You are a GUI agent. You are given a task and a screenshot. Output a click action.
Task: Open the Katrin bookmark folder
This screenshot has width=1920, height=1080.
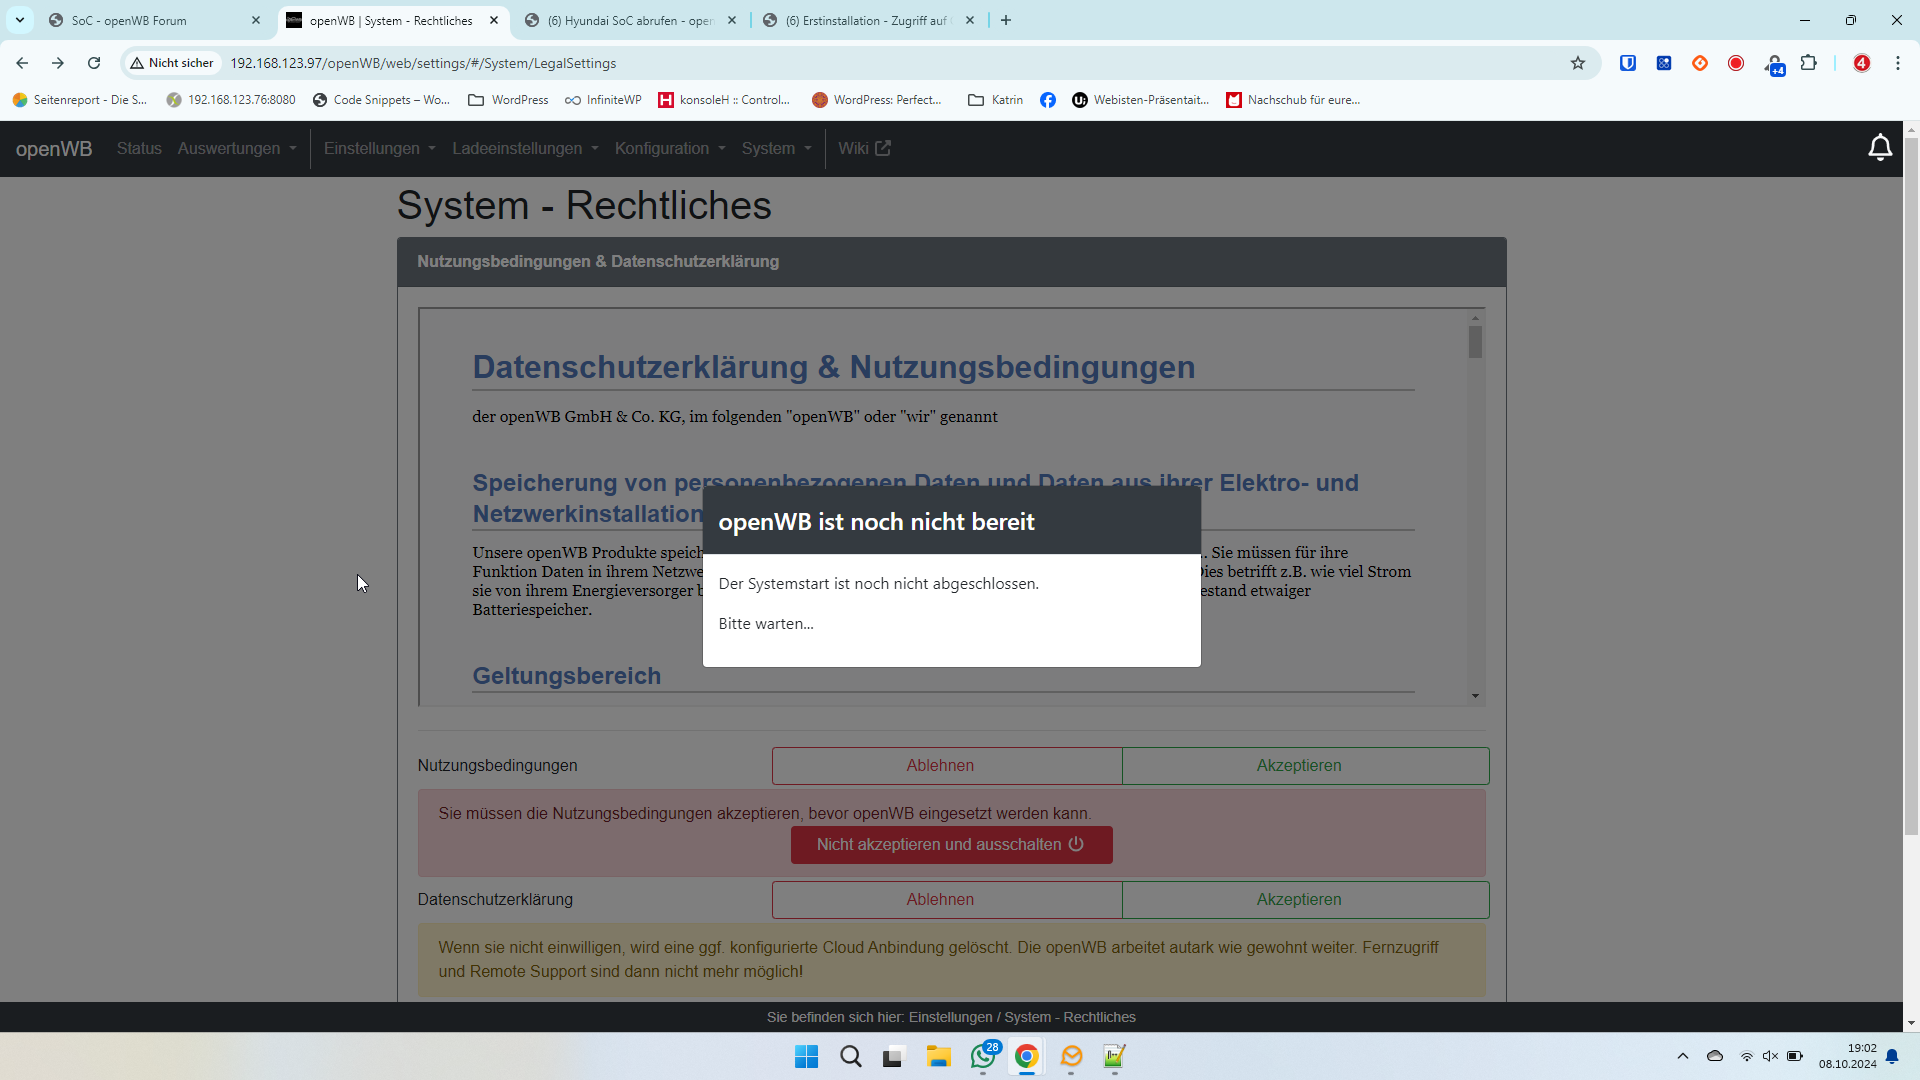996,100
